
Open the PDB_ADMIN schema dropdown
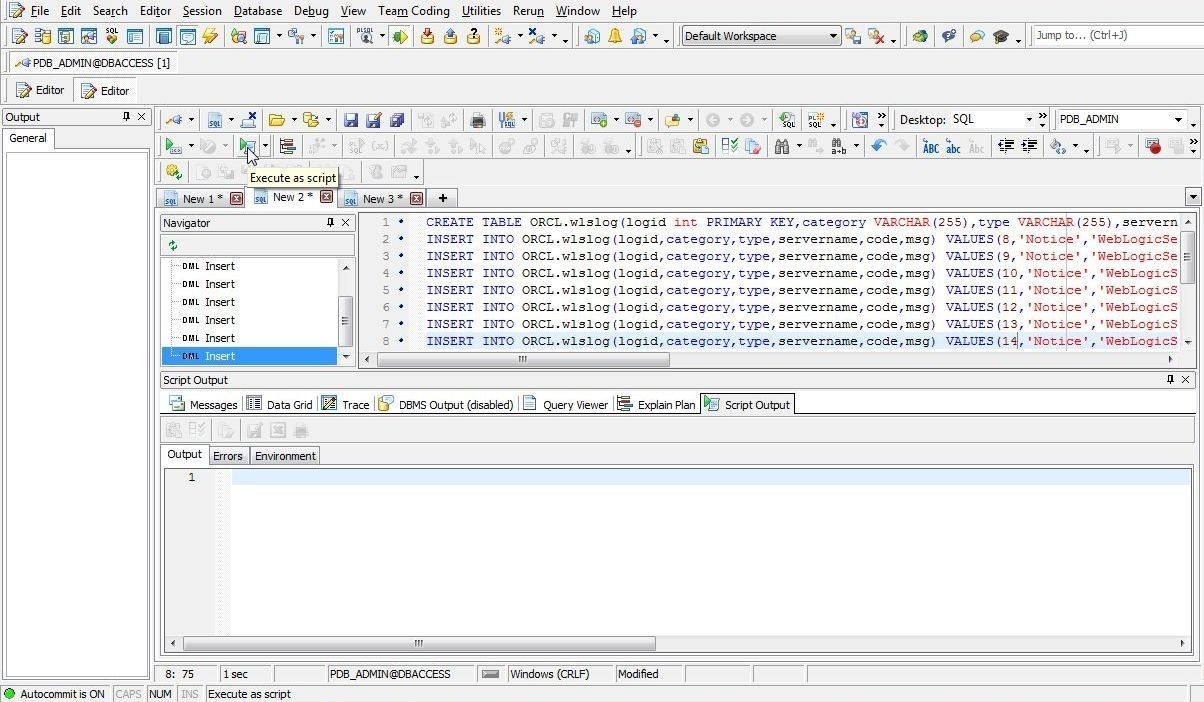click(1179, 119)
